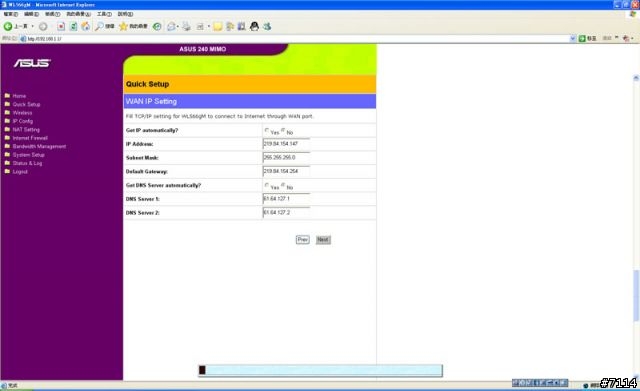Open Quick Setup in the sidebar
640x391 pixels.
pyautogui.click(x=27, y=104)
